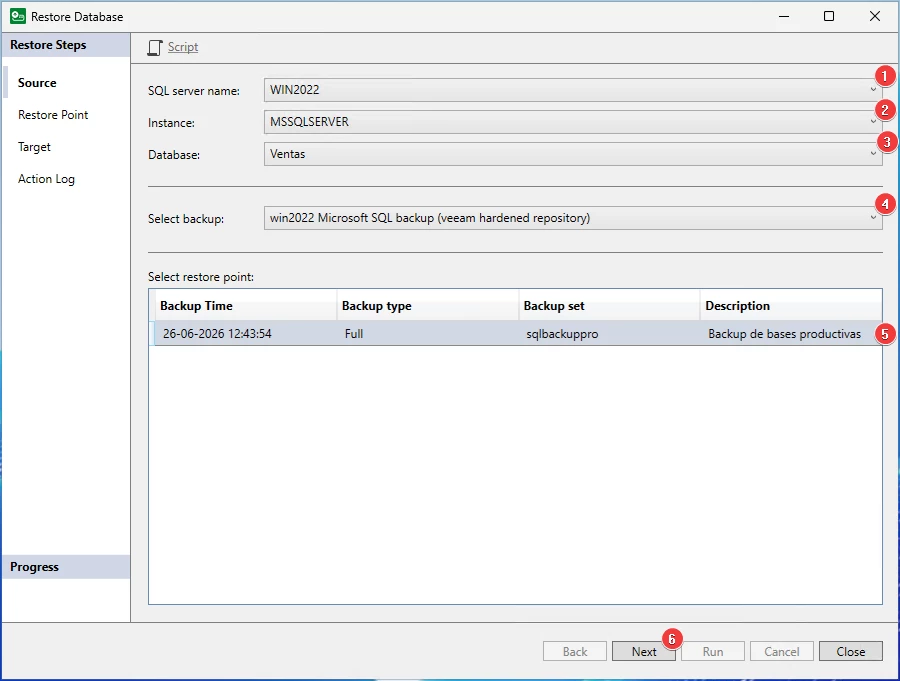Click the Backup set column header
The width and height of the screenshot is (900, 681).
pyautogui.click(x=610, y=305)
